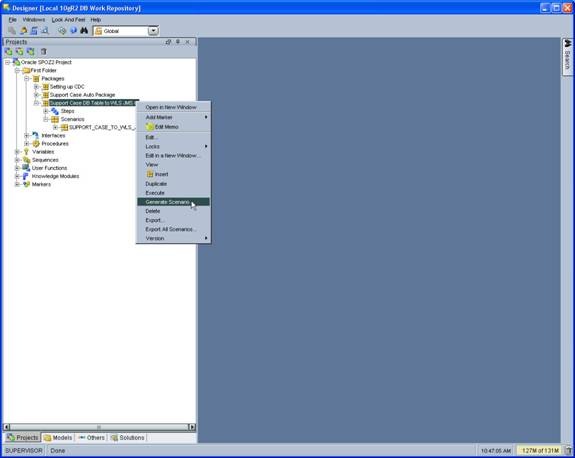The image size is (575, 458).
Task: Switch to the Models tab
Action: click(x=58, y=437)
